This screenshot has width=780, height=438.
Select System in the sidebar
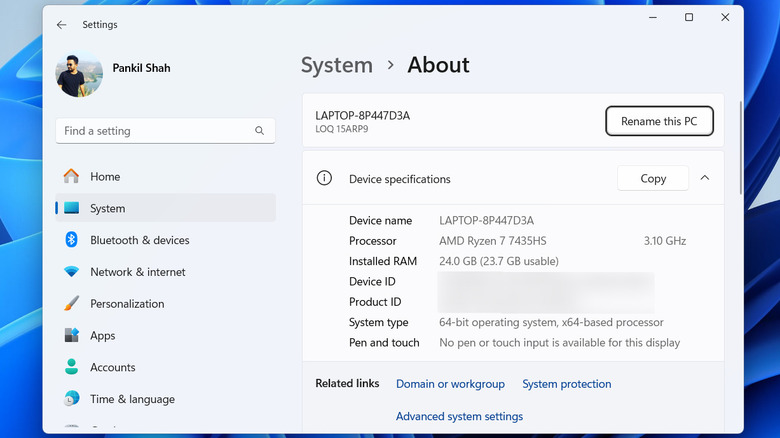pyautogui.click(x=107, y=209)
